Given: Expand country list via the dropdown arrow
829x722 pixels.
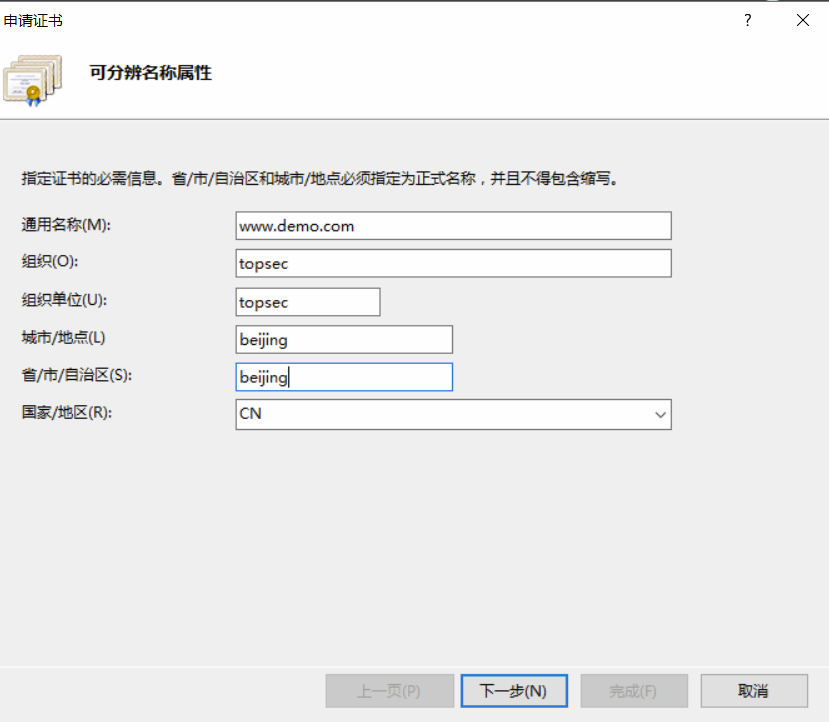Looking at the screenshot, I should point(660,414).
